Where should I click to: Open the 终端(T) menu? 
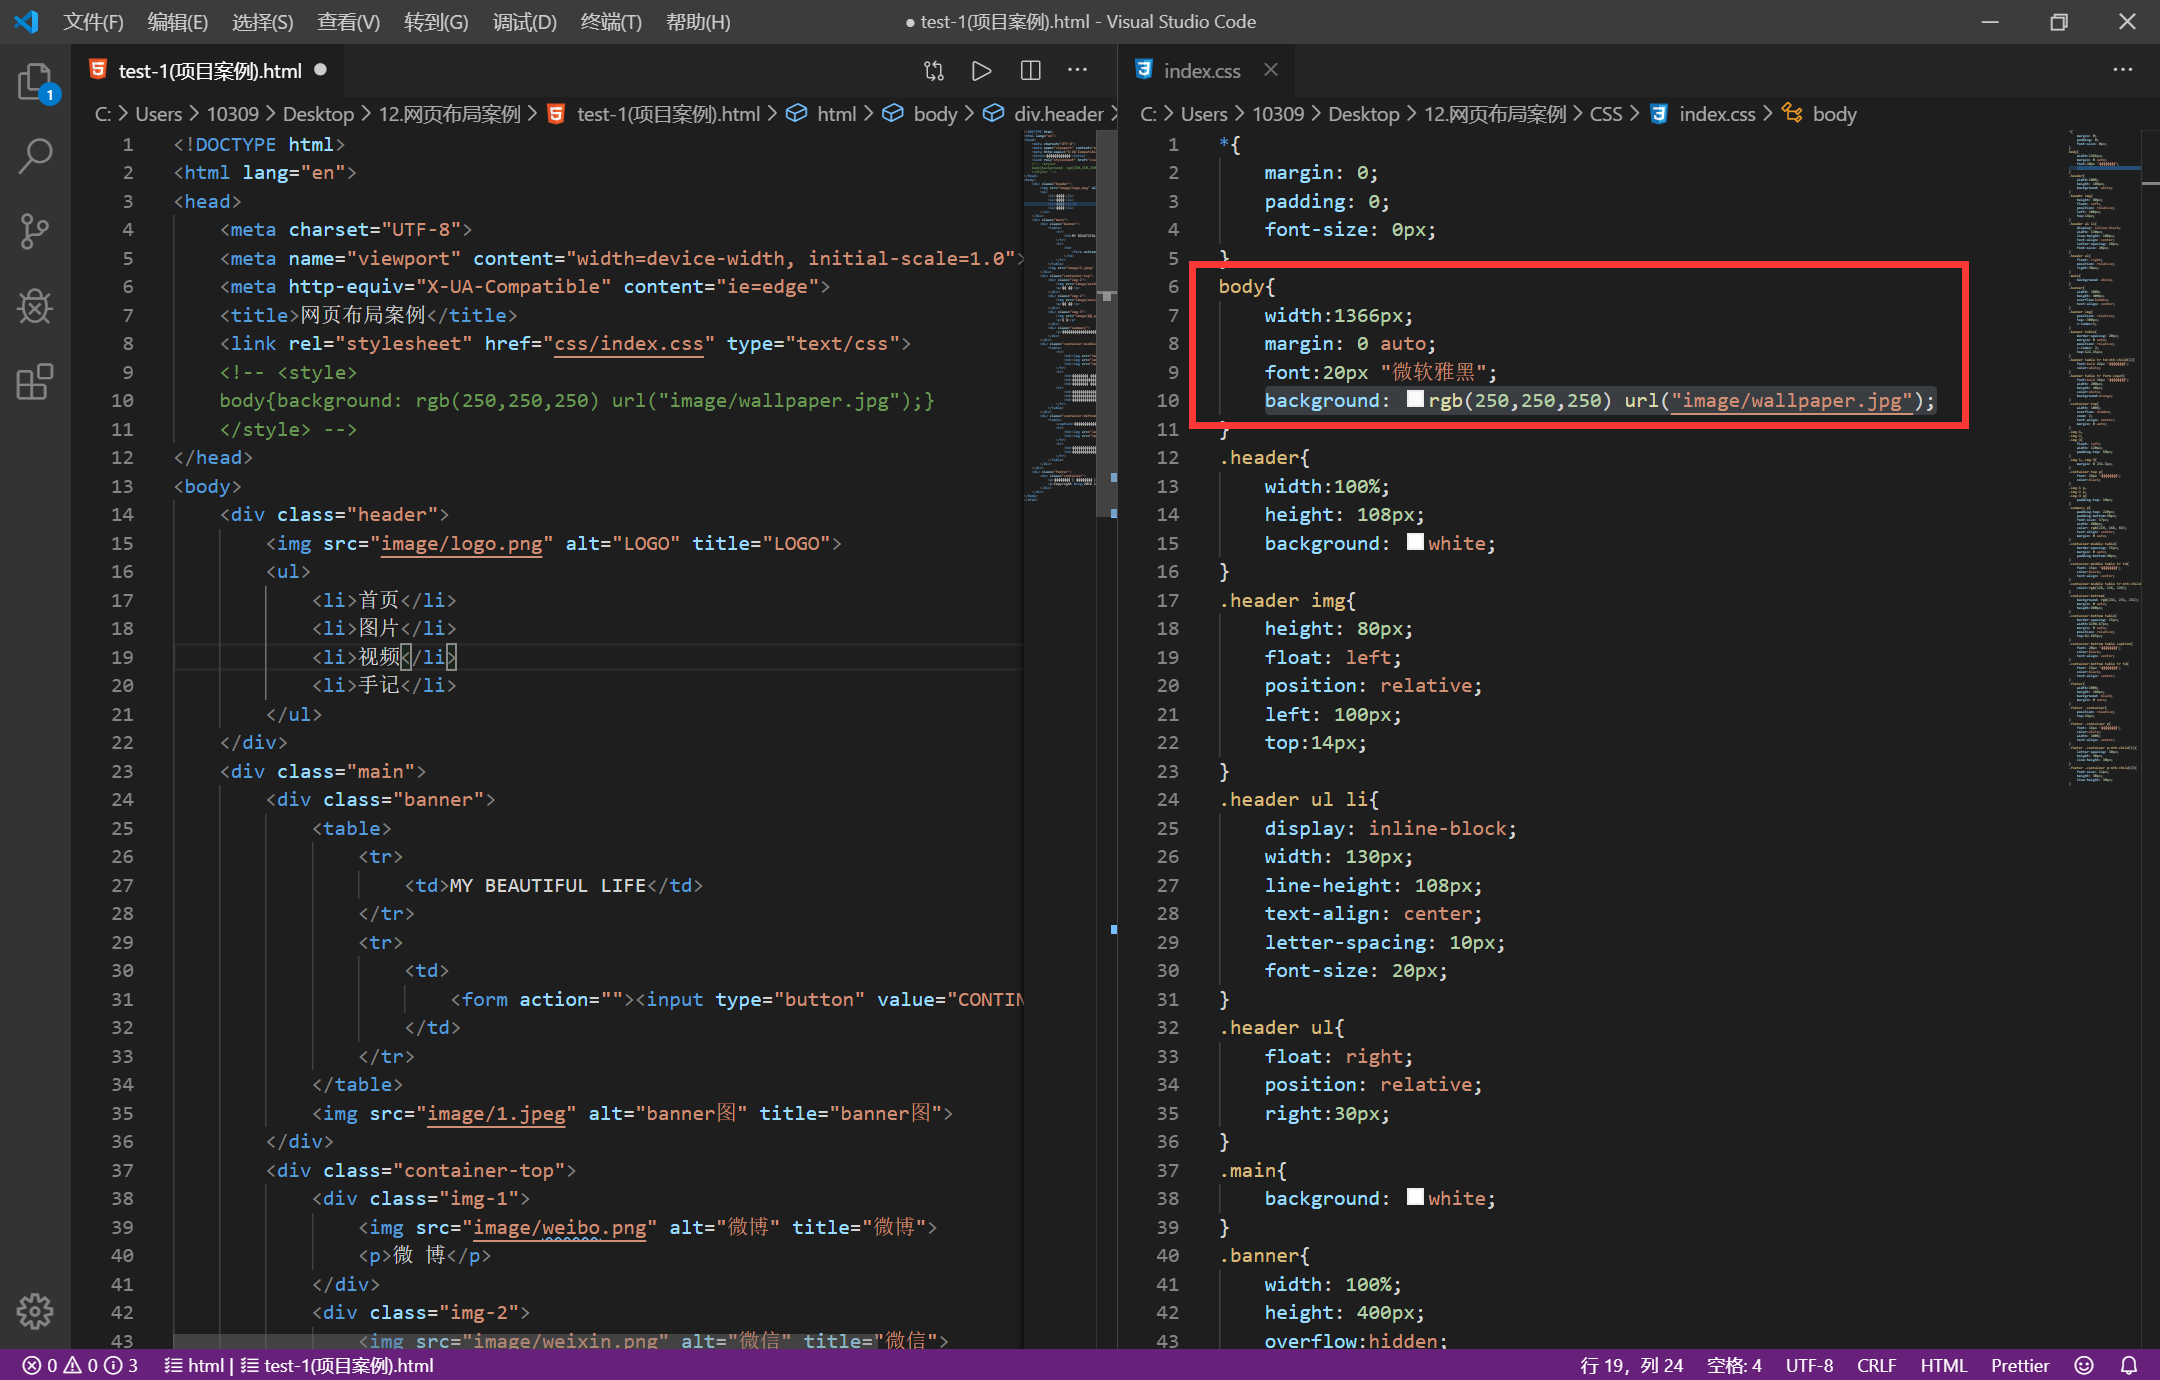[x=611, y=22]
